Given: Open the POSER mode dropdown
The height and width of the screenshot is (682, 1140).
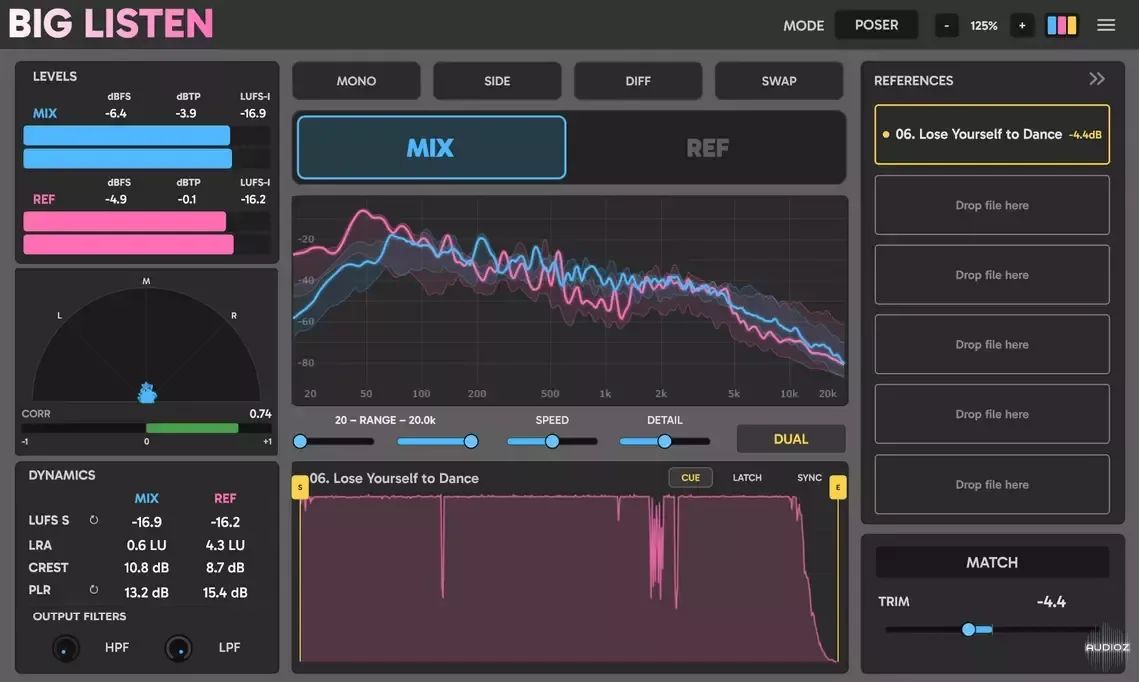Looking at the screenshot, I should tap(876, 25).
